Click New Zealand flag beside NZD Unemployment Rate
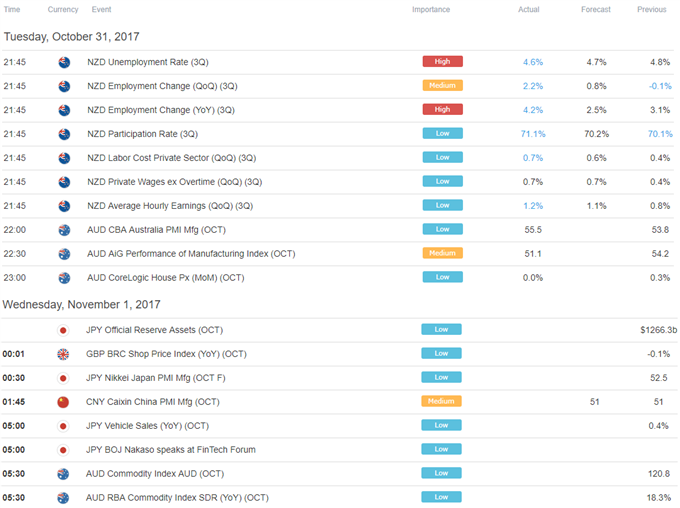 pyautogui.click(x=64, y=62)
